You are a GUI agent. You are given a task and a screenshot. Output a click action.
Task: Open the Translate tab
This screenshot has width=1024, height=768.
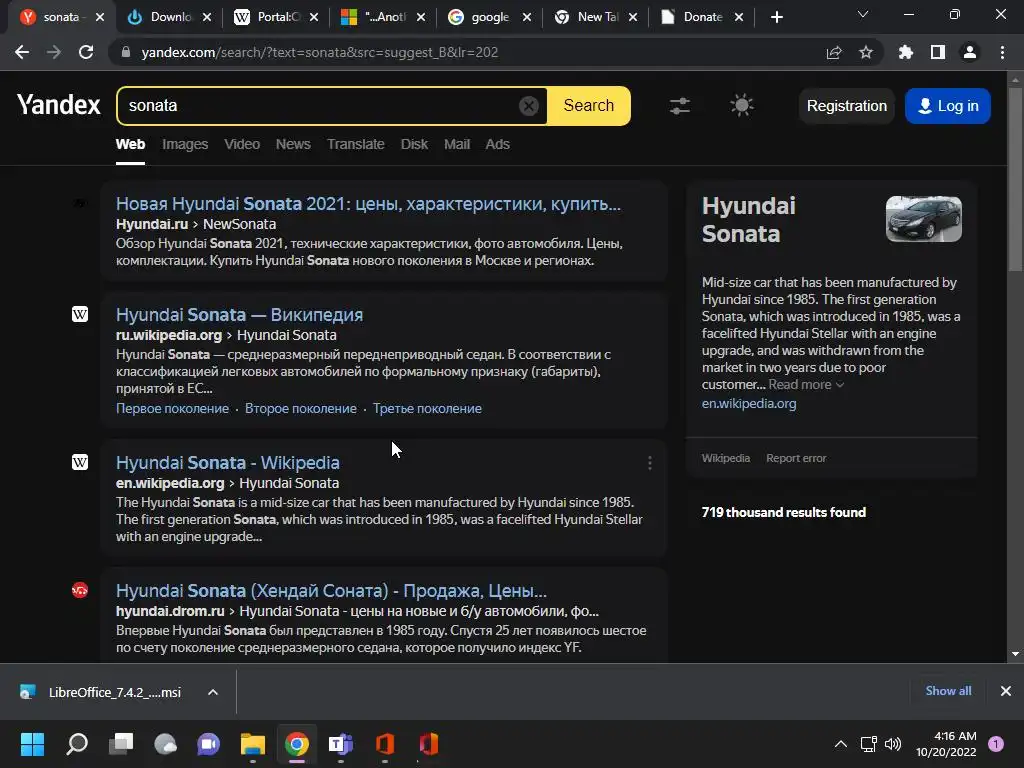click(355, 144)
